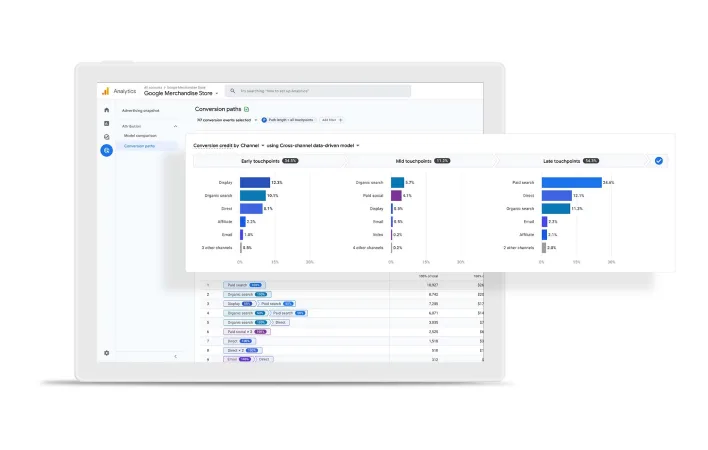Click the plus icon on Add filter

[341, 120]
